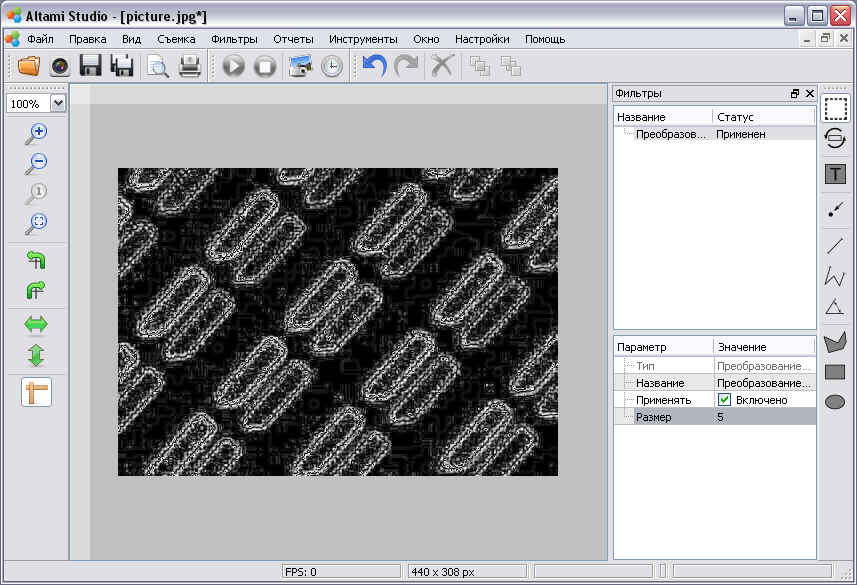Undock the Фильтры panel
The image size is (857, 585).
coord(795,93)
